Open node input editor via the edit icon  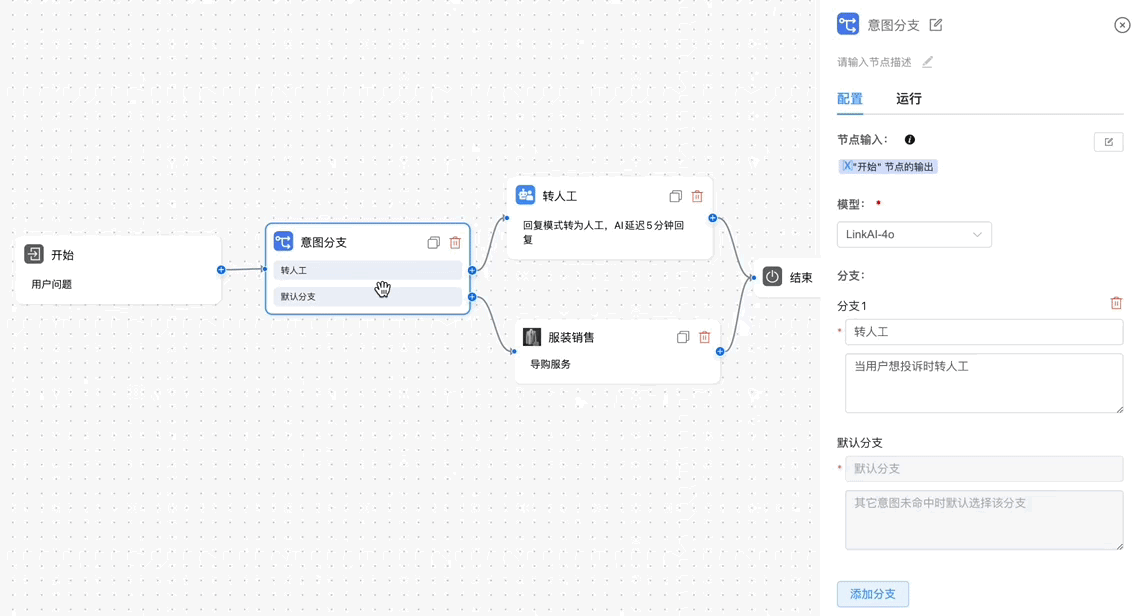click(x=1108, y=141)
